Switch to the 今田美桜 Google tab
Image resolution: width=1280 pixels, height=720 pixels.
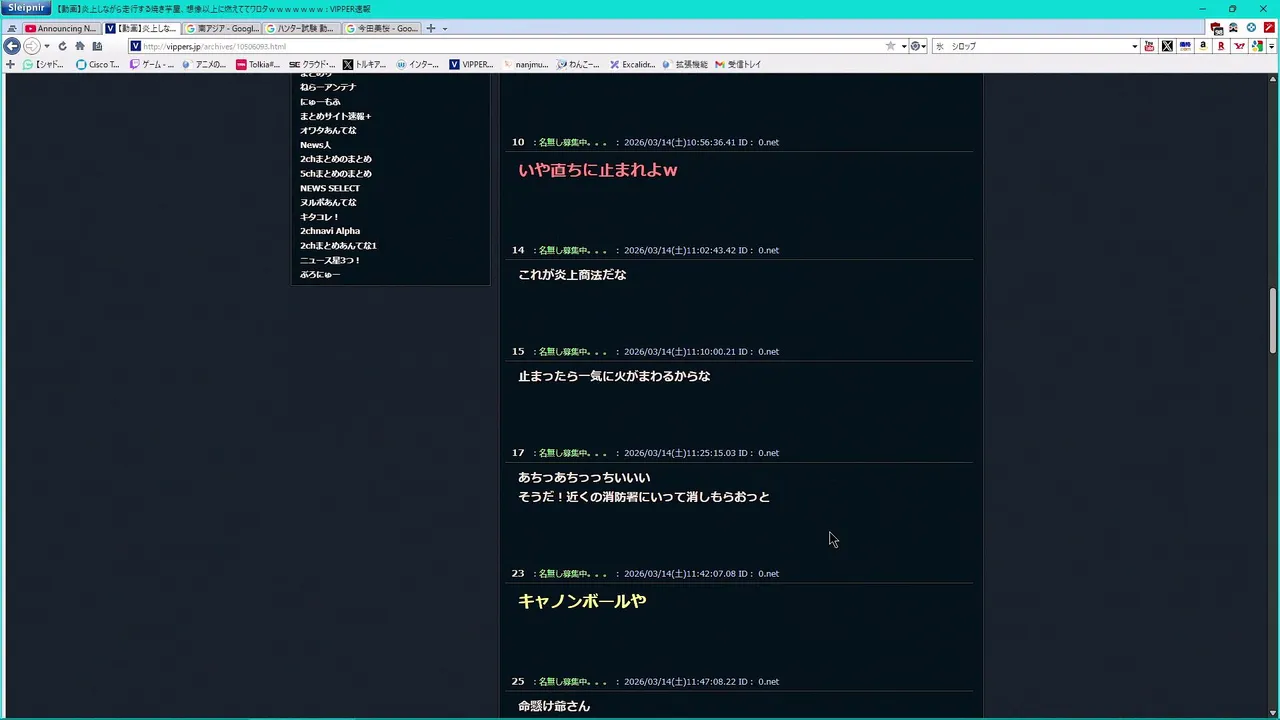(382, 28)
